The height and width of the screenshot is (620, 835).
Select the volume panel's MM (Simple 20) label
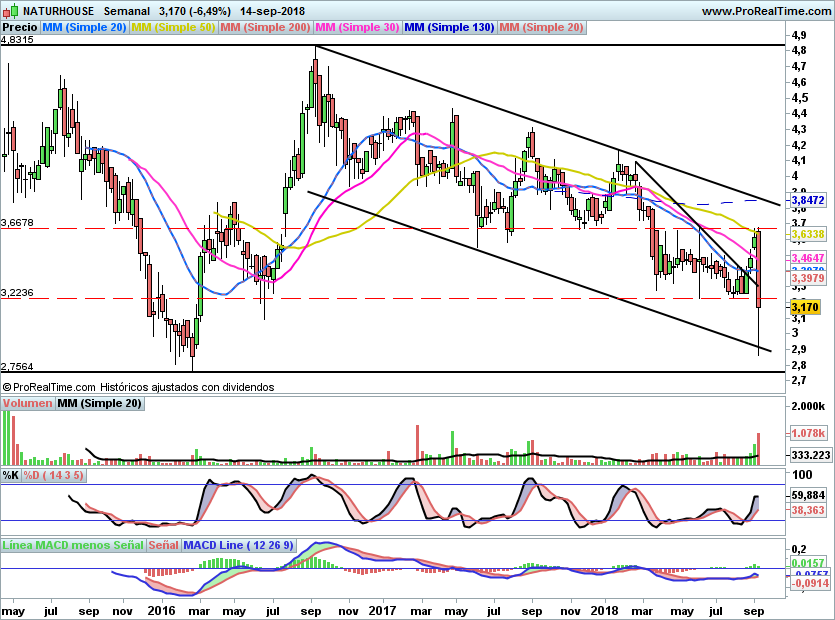click(99, 404)
